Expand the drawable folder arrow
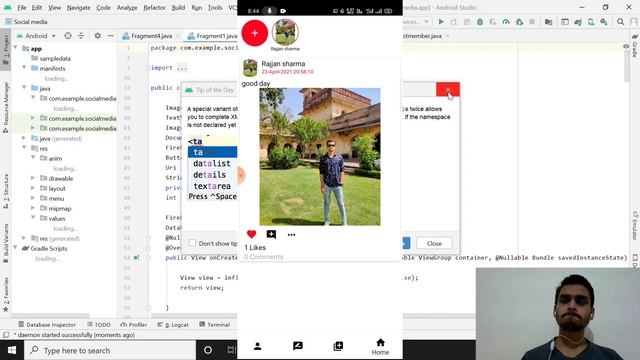 pos(33,178)
